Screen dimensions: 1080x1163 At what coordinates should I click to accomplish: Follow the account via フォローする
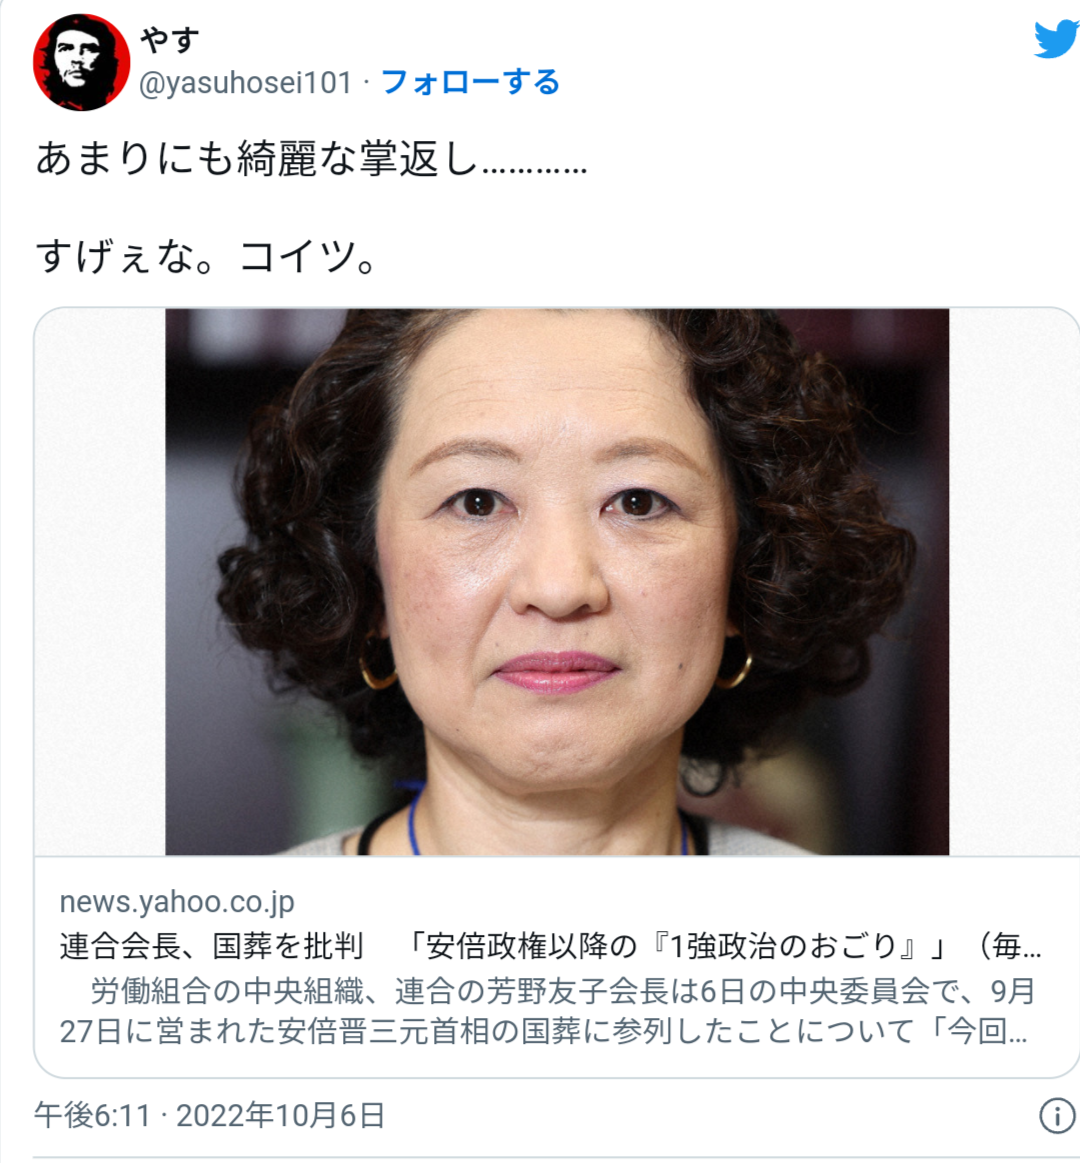[470, 82]
